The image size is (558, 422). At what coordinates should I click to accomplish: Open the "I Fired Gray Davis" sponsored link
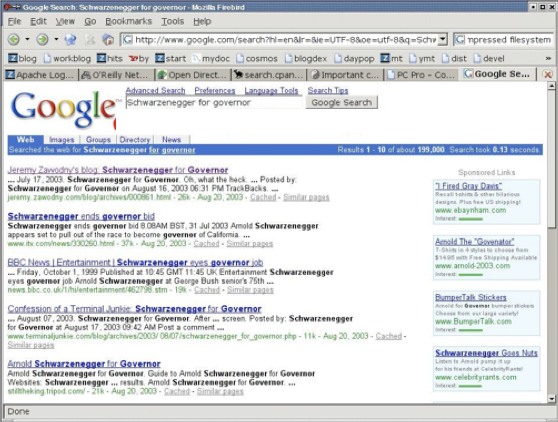pos(468,186)
